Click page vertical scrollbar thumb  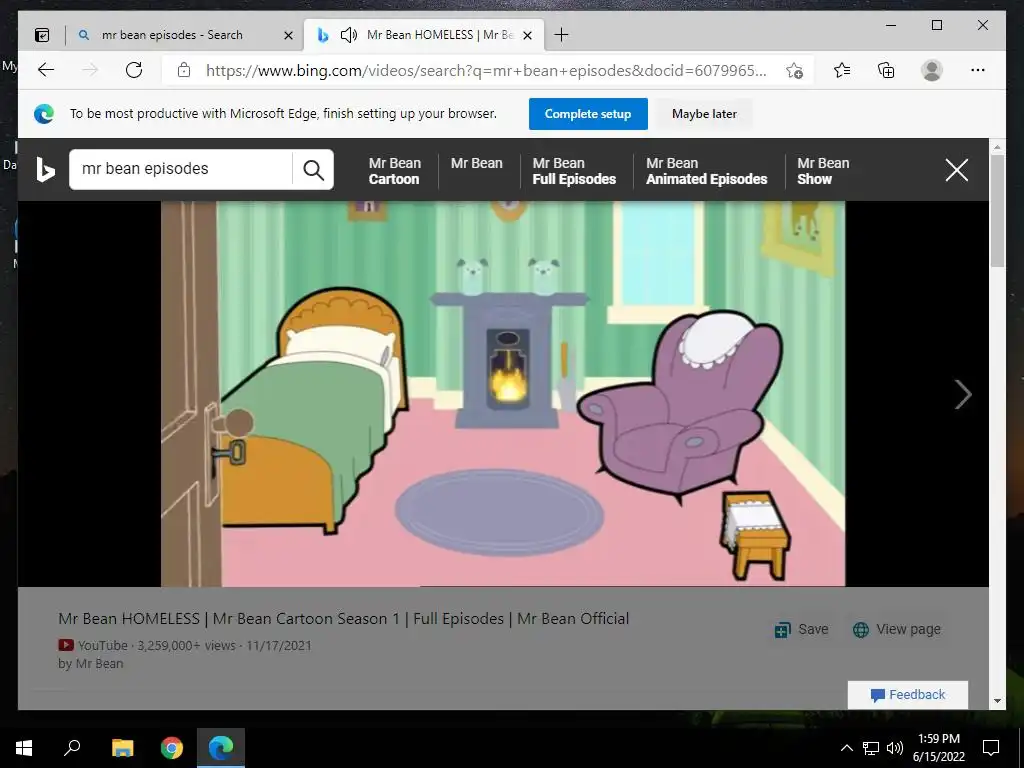click(997, 210)
